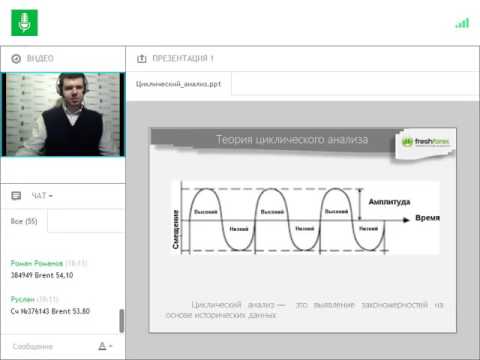Click the Сообщение message input field
480x360 pixels.
(x=52, y=347)
